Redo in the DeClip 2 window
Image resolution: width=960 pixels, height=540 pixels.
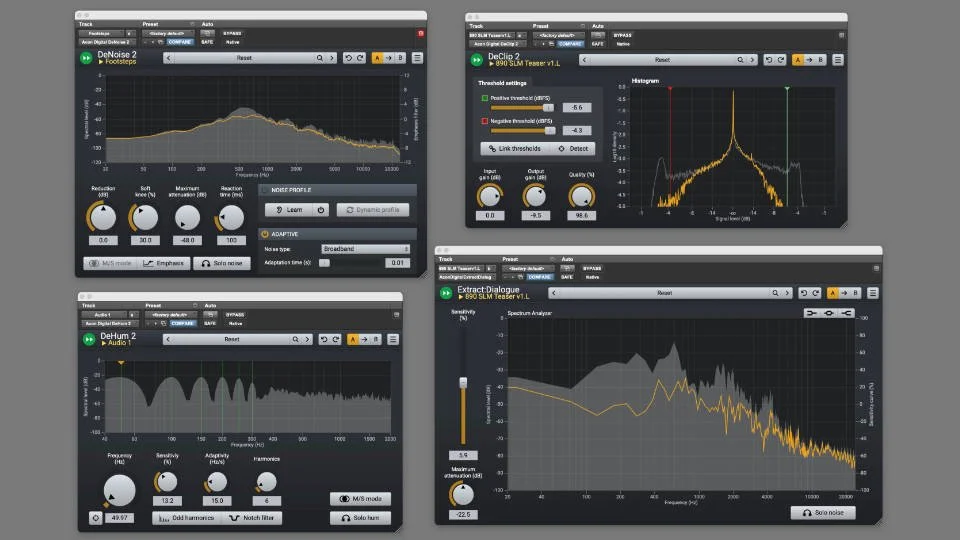coord(781,60)
